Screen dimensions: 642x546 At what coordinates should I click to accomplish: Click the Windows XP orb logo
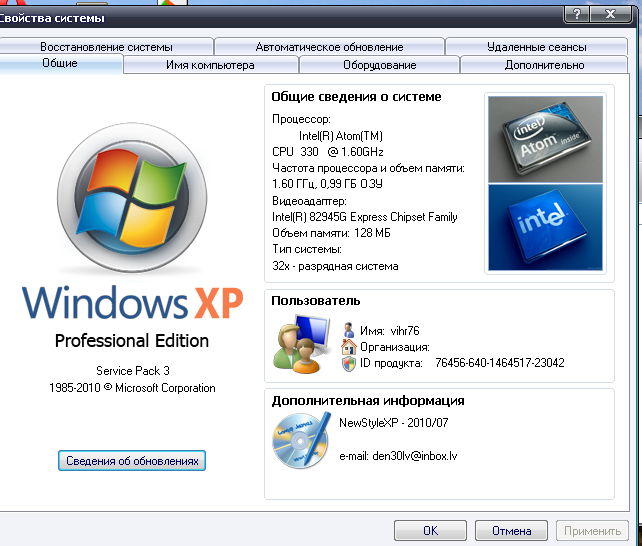132,198
